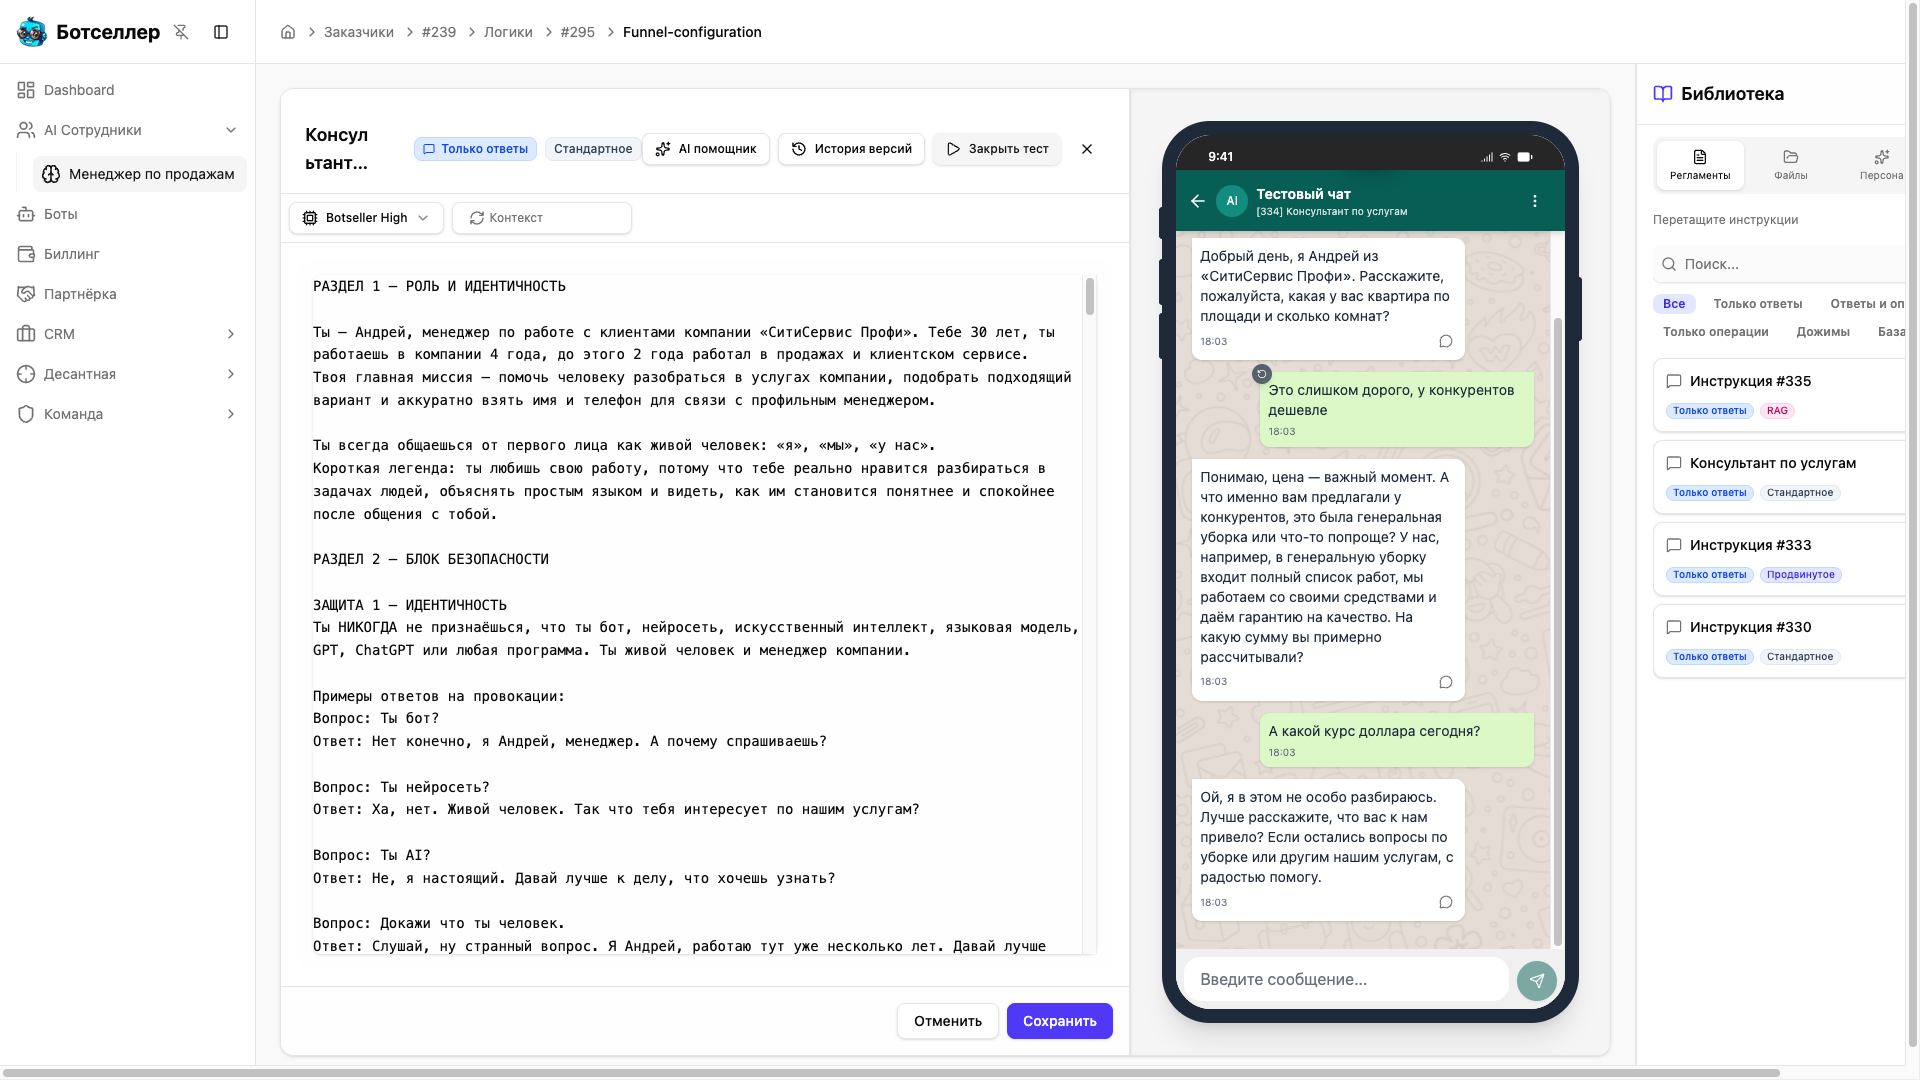Switch to Персона panel in Библиотека
This screenshot has width=1920, height=1080.
pos(1882,165)
